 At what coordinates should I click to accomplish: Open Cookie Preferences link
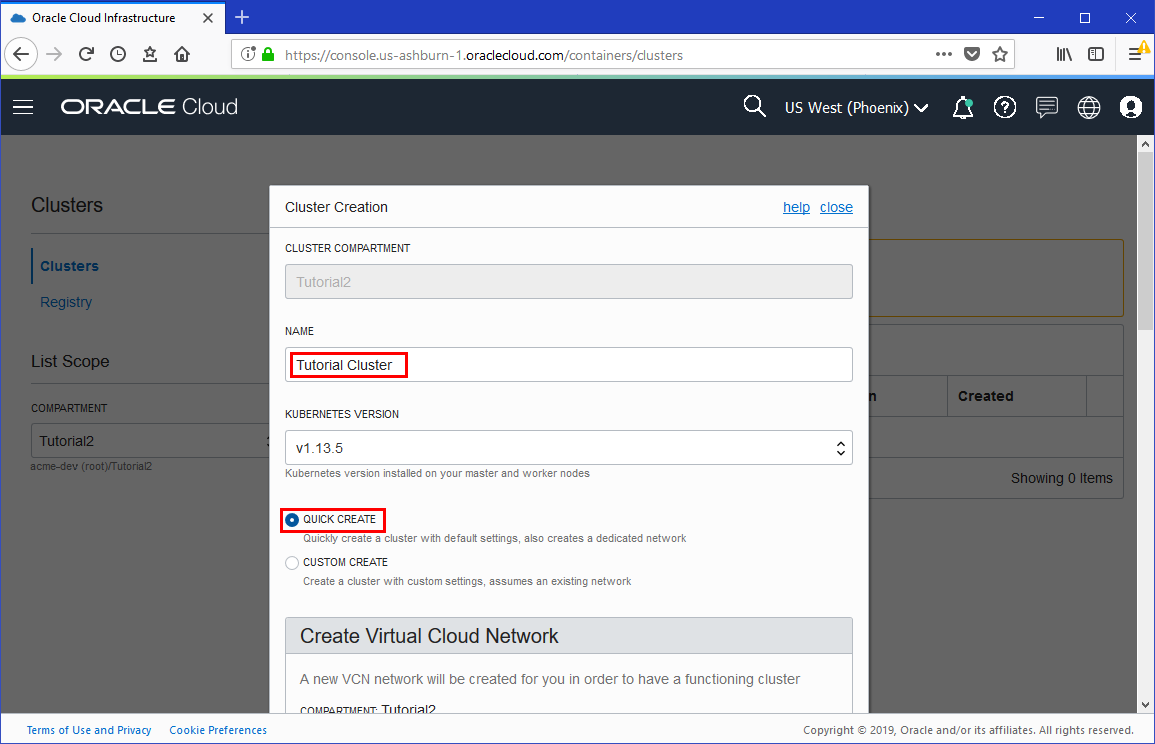tap(218, 730)
